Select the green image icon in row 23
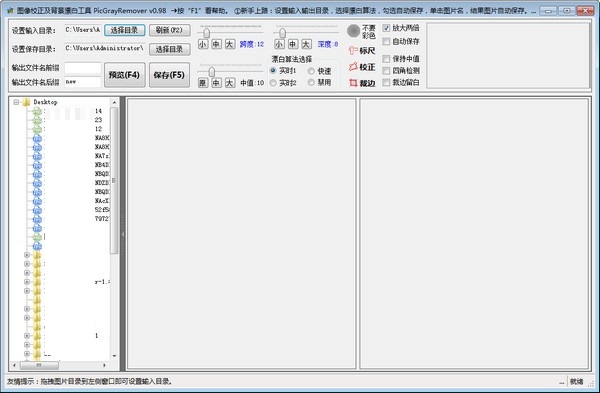This screenshot has height=393, width=600. [x=37, y=120]
